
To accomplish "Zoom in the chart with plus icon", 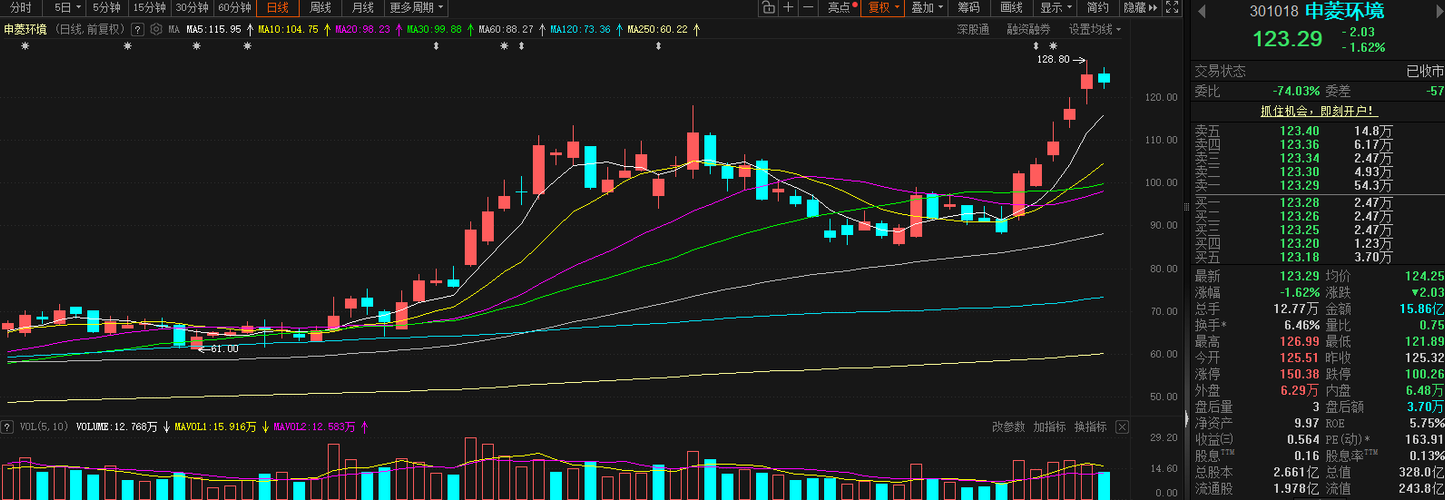I will (x=789, y=8).
